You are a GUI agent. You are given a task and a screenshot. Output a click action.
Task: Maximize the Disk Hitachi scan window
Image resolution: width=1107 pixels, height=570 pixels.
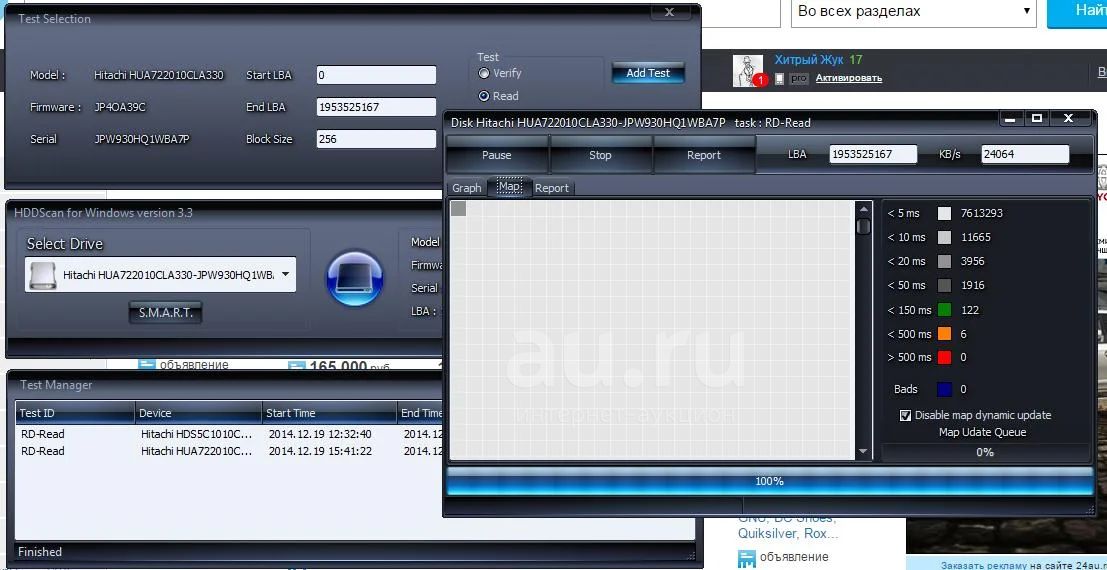tap(1037, 118)
